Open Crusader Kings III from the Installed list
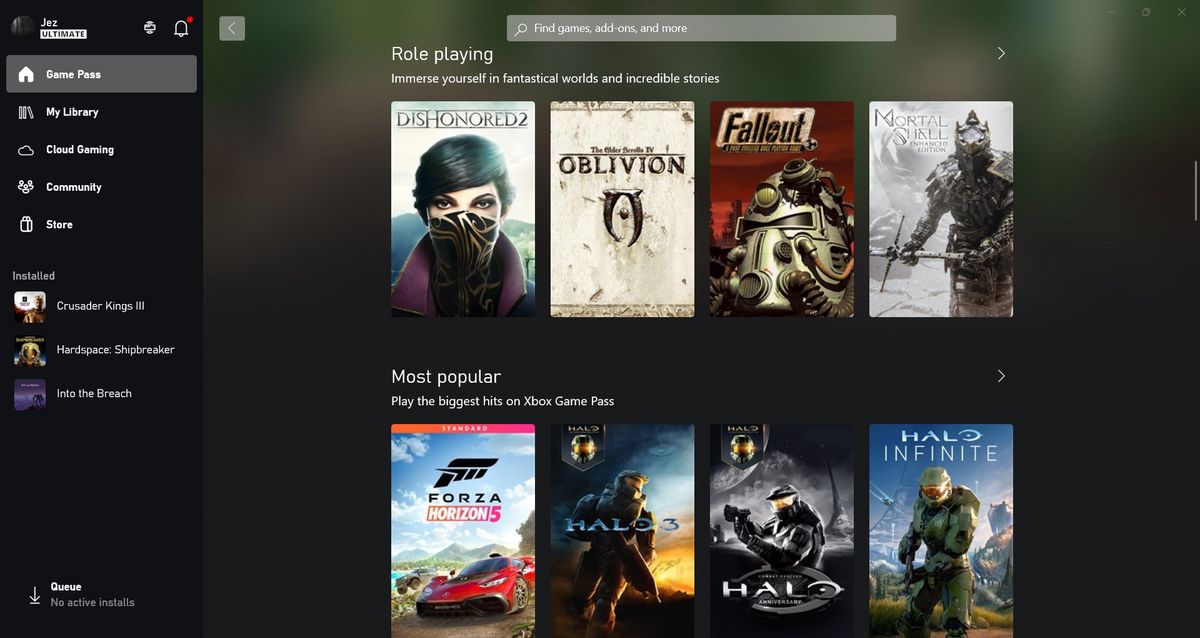This screenshot has width=1200, height=638. pyautogui.click(x=100, y=307)
